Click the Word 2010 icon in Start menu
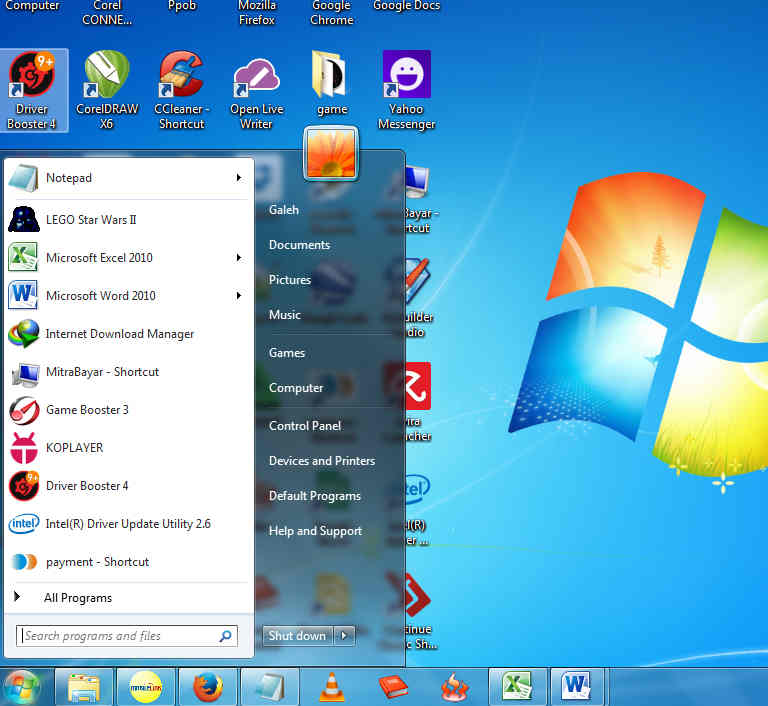The image size is (768, 706). (23, 295)
